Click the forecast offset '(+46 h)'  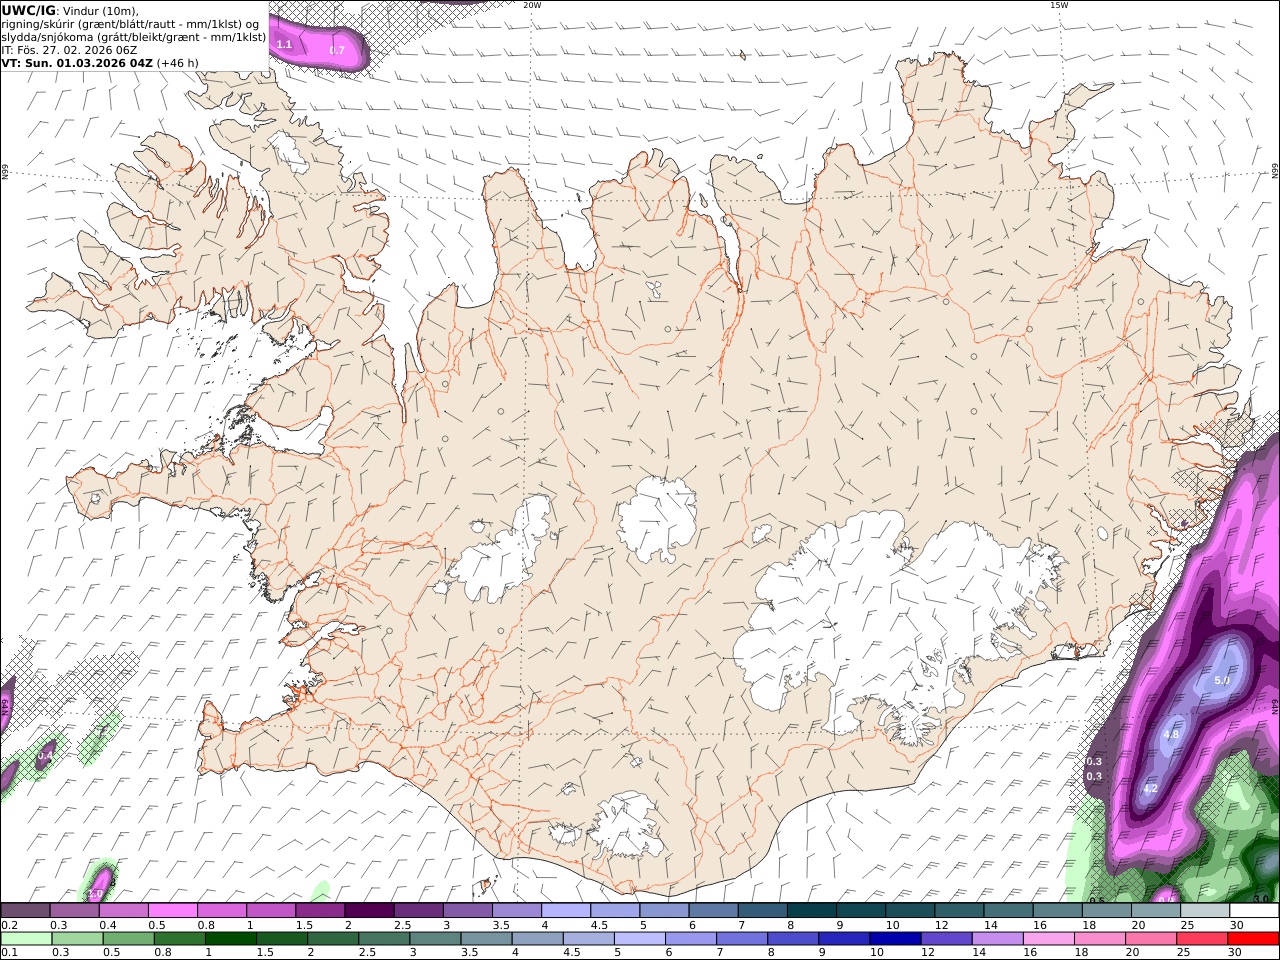[x=178, y=63]
